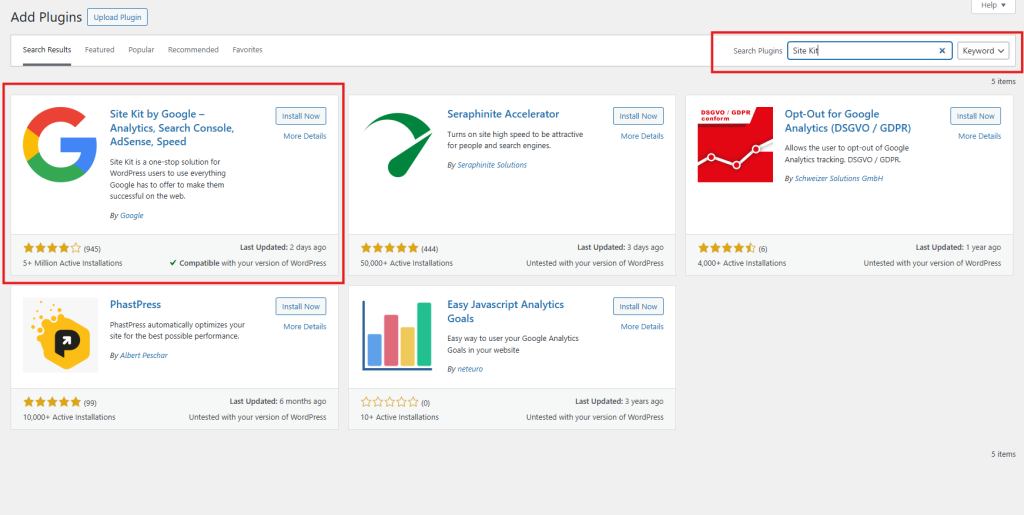Click the PhastPress hexagon plugin icon
1024x515 pixels.
point(60,335)
